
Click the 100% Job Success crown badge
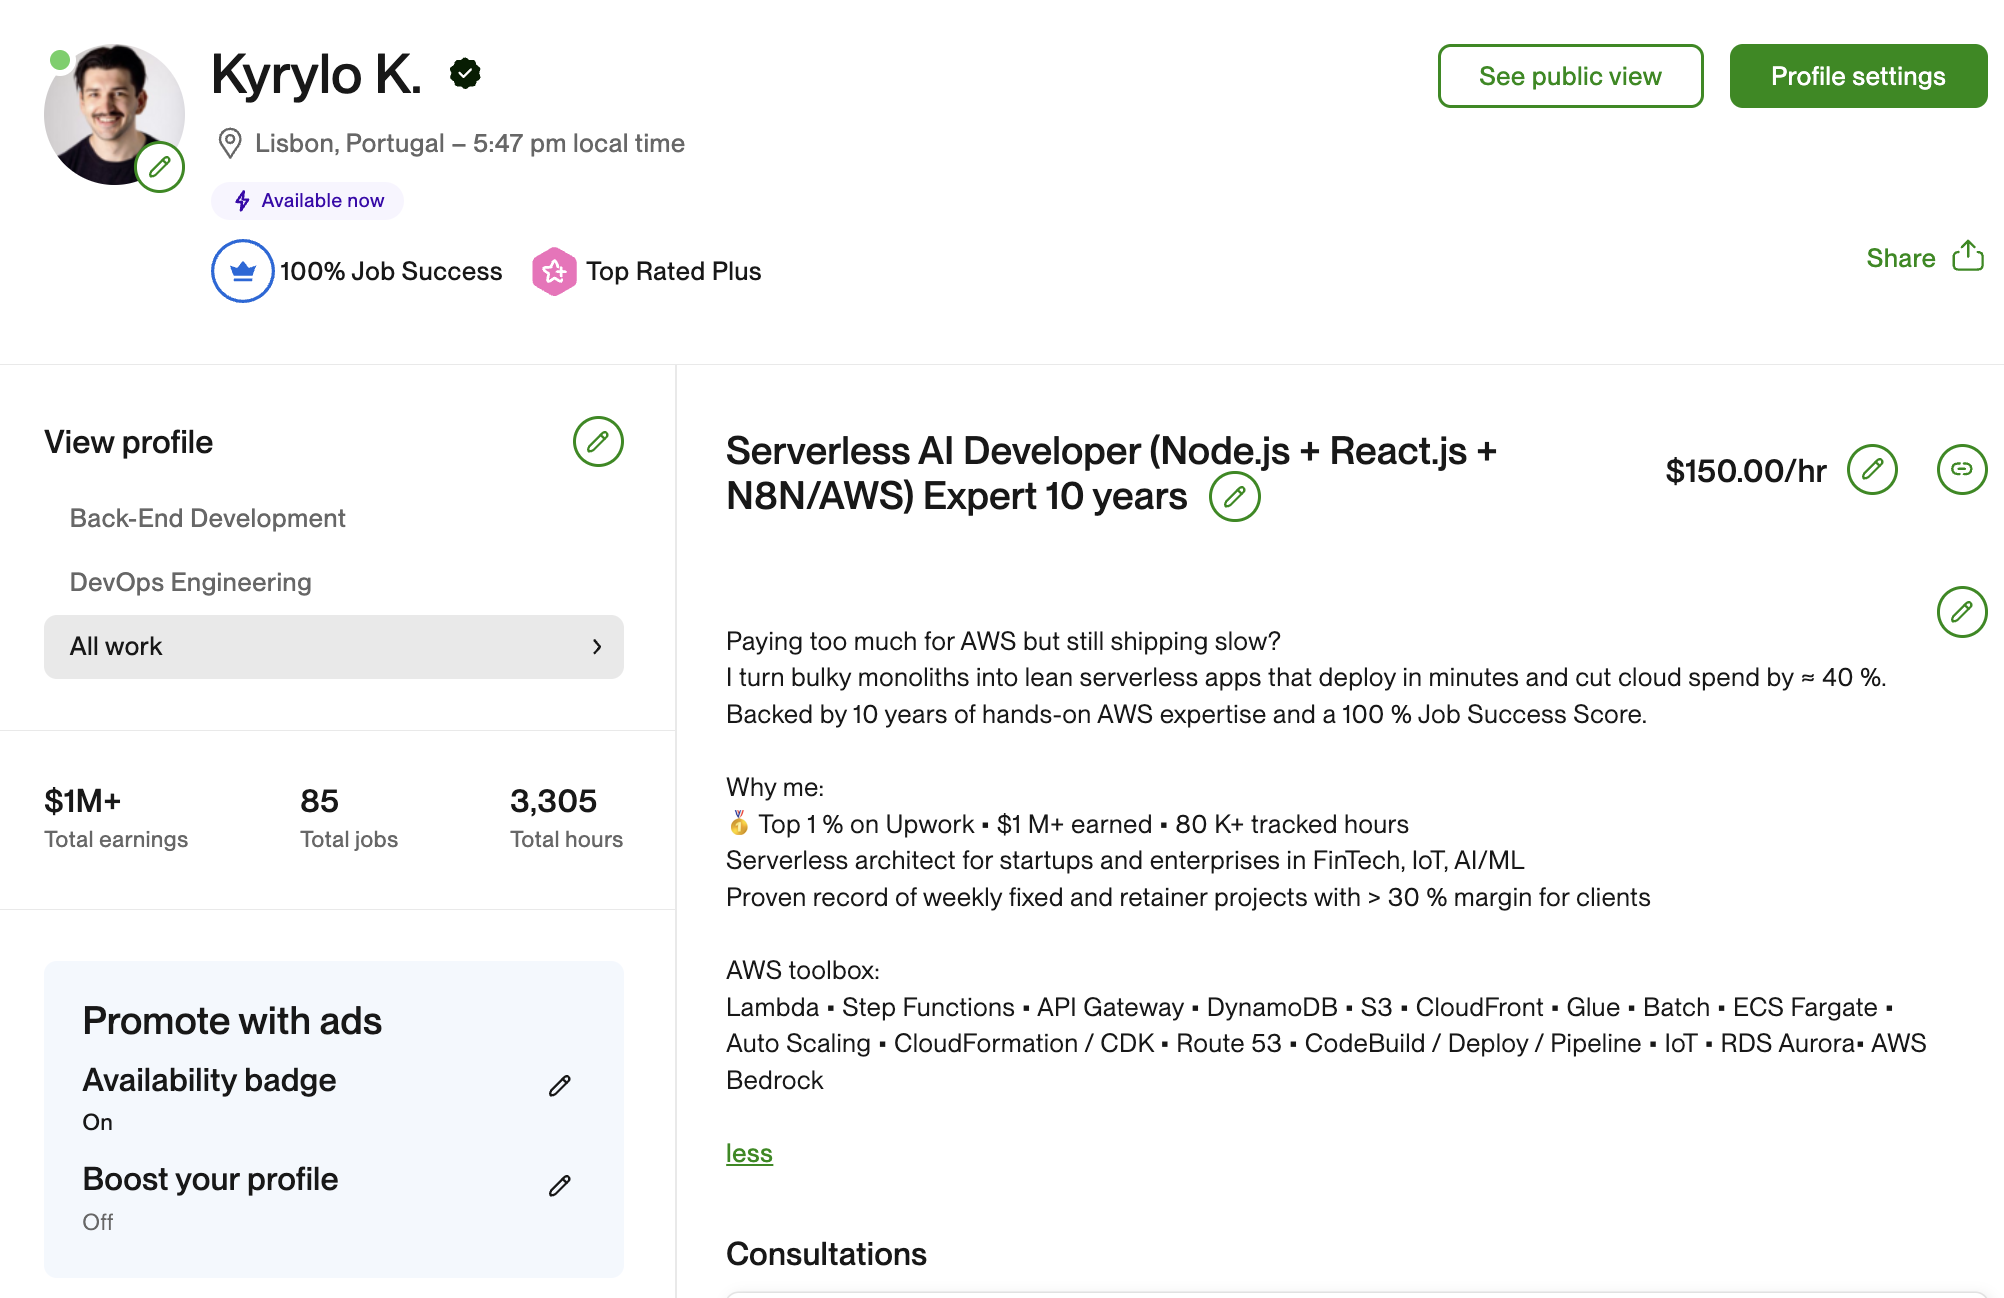click(243, 272)
